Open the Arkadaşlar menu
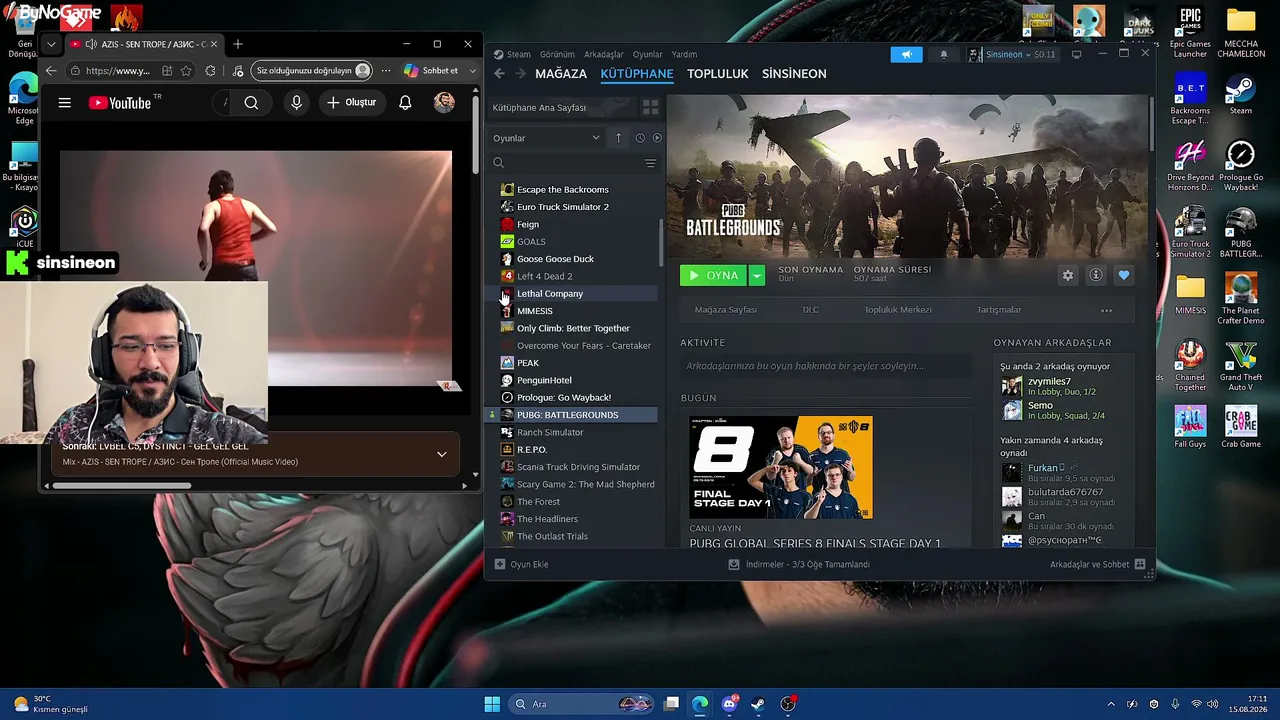1280x720 pixels. (x=604, y=54)
